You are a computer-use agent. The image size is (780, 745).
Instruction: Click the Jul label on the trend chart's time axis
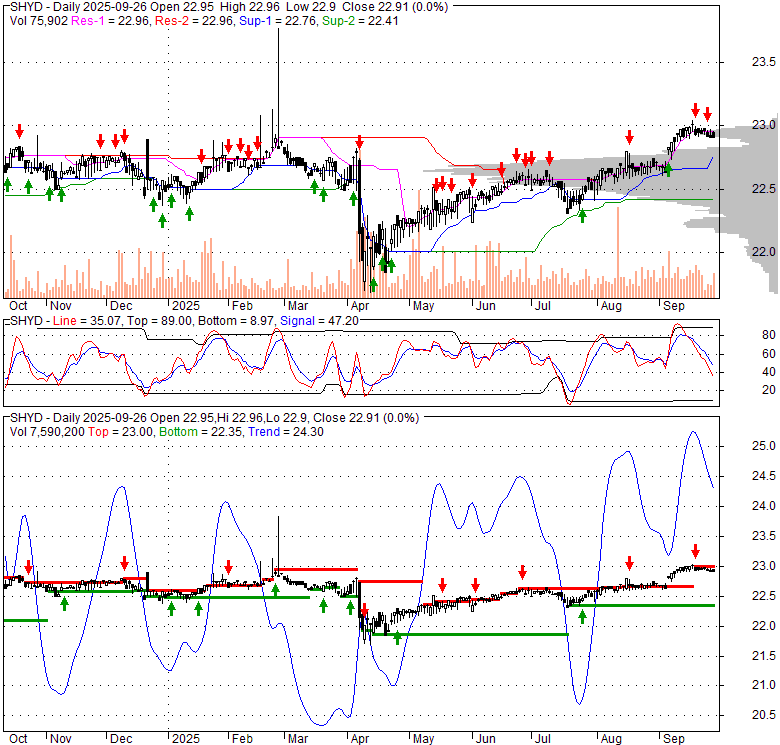543,739
